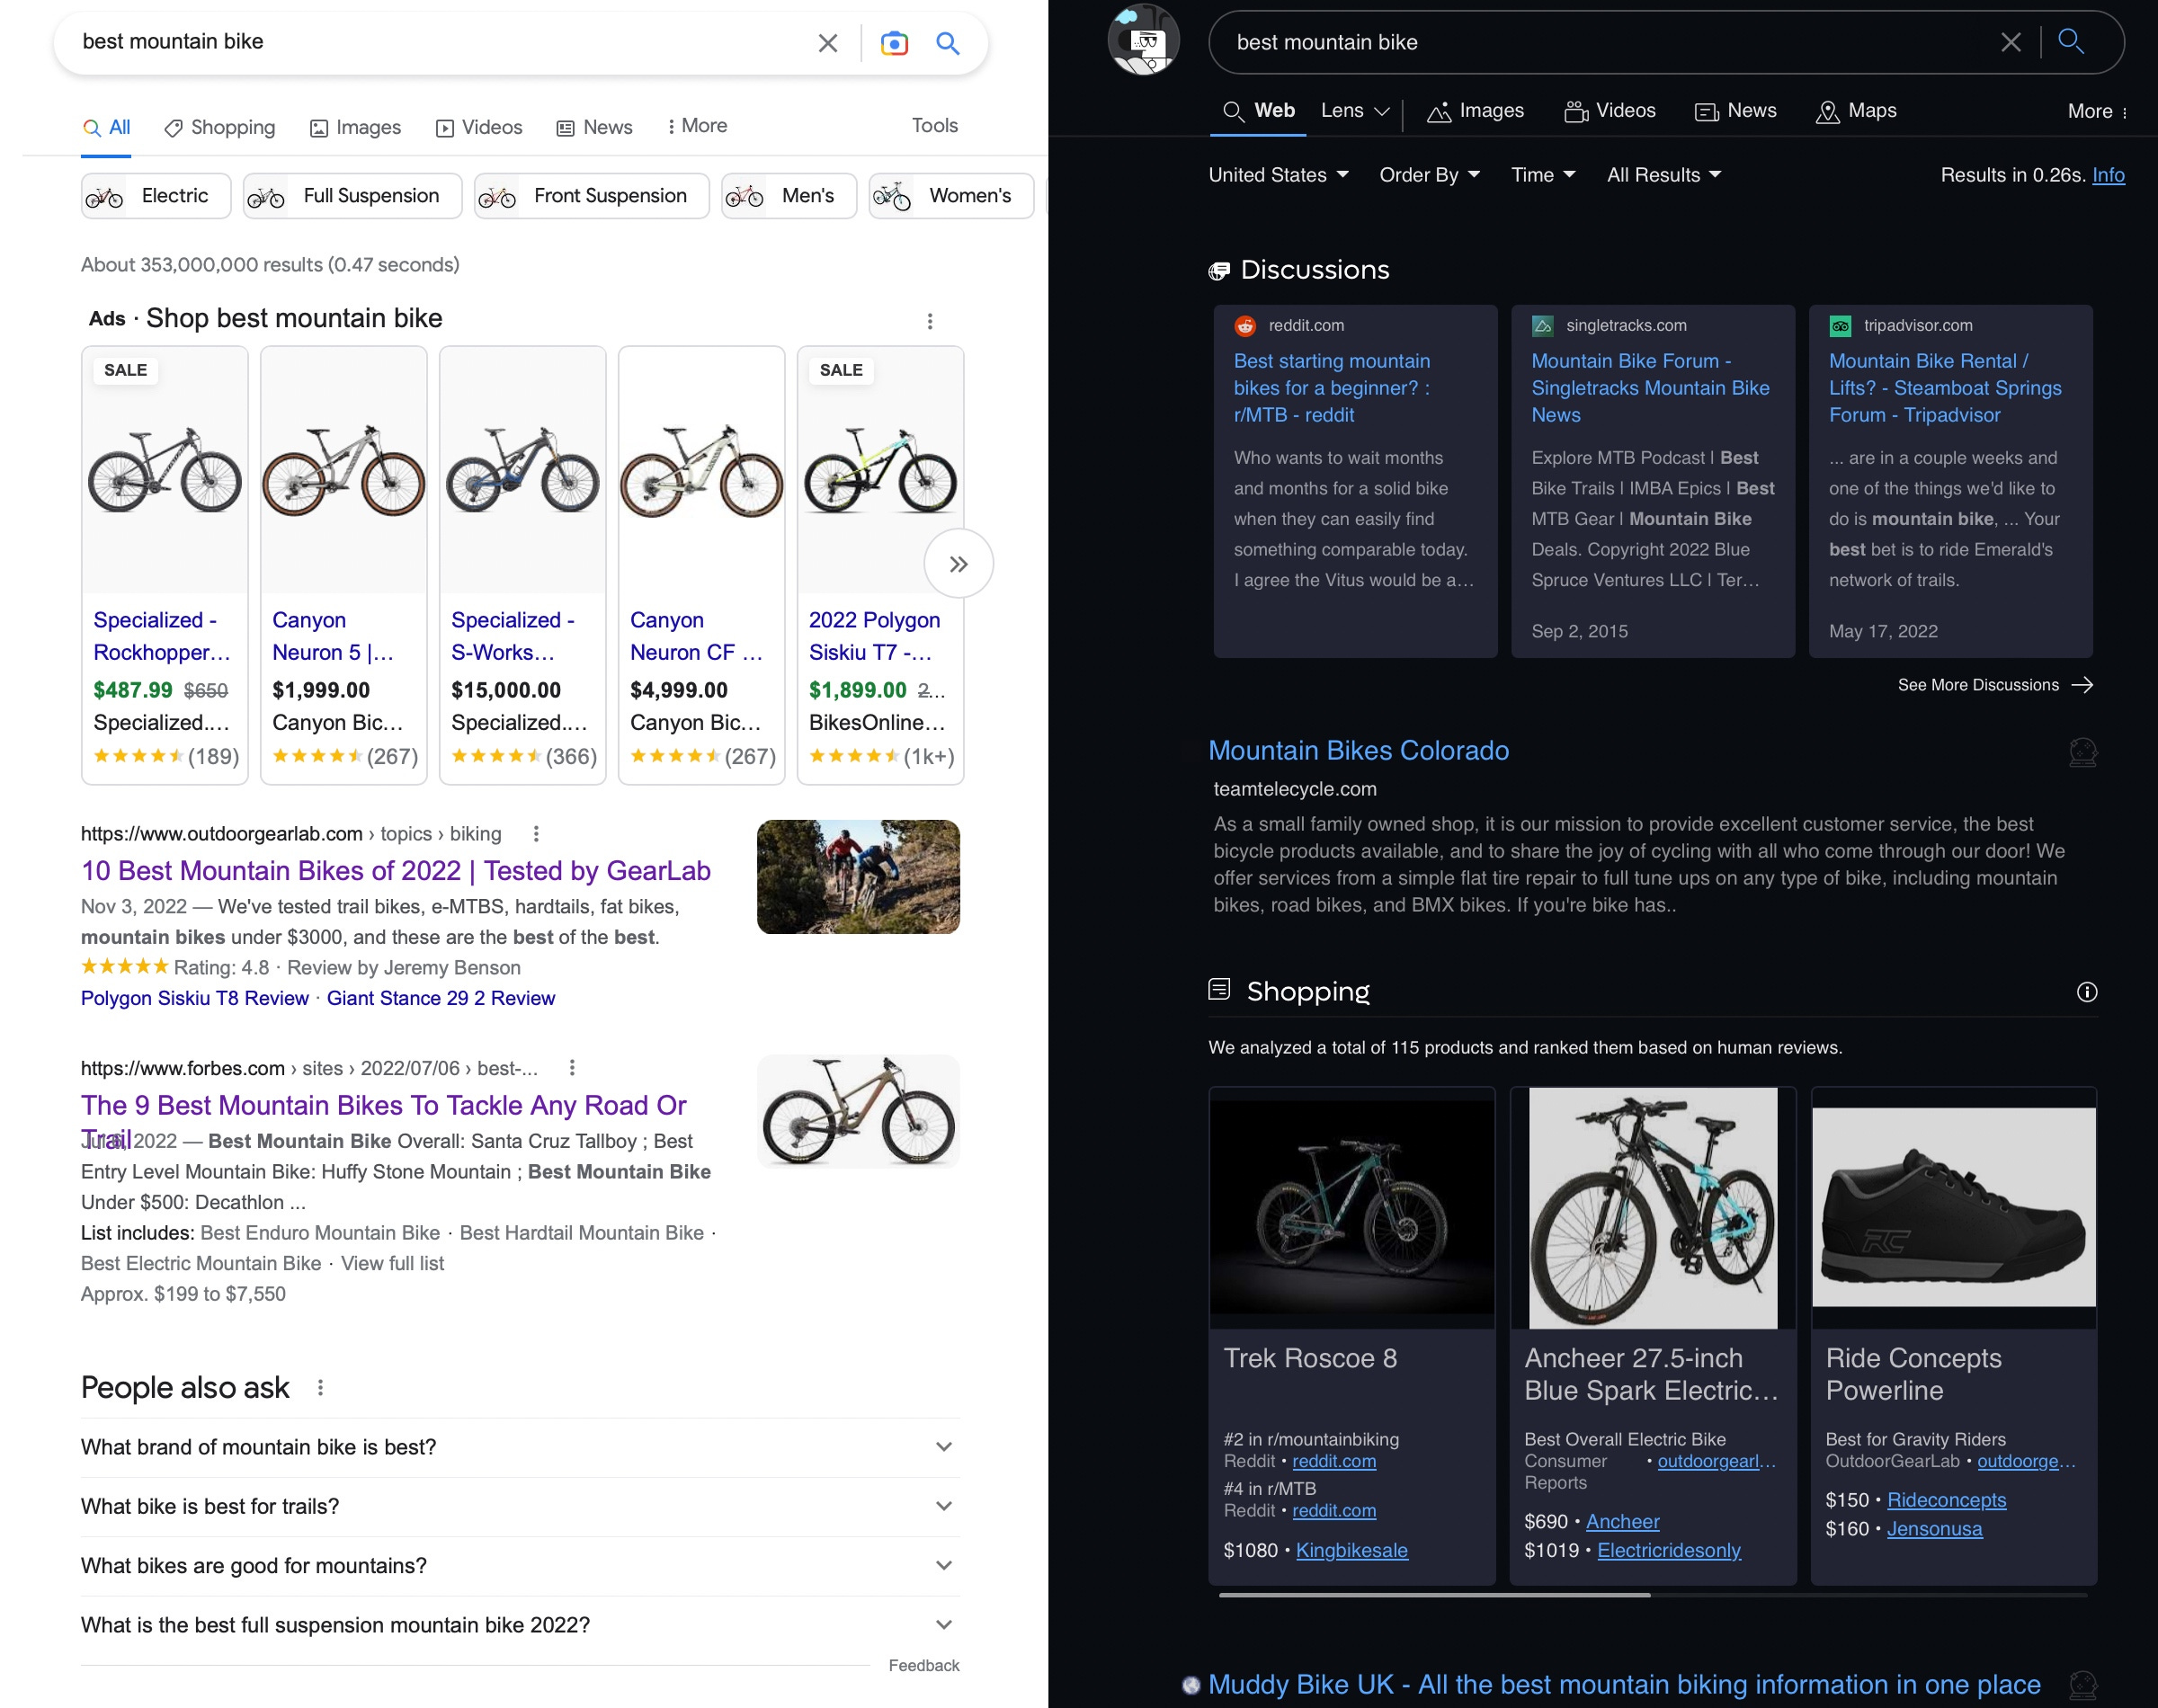Open the dark search News tab
This screenshot has height=1708, width=2158.
tap(1735, 111)
